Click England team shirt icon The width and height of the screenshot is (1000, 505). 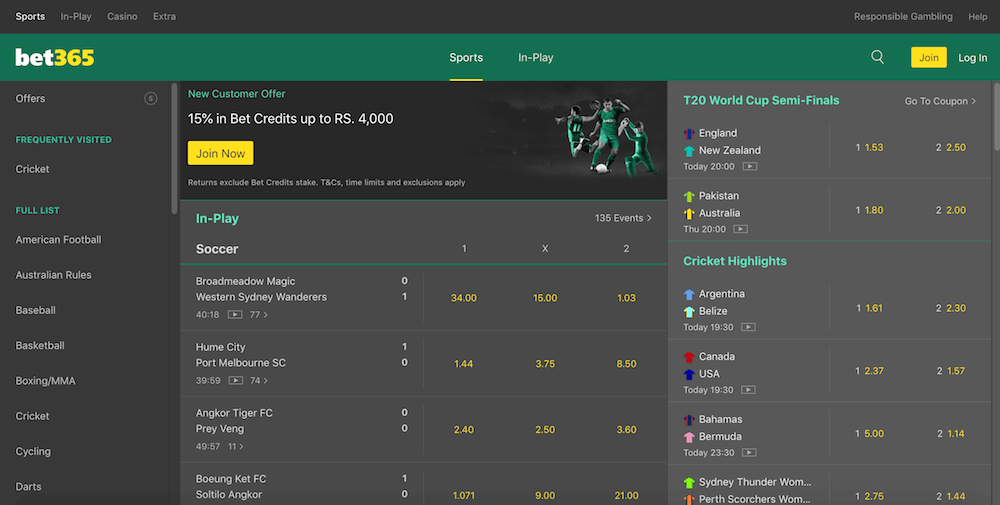(689, 134)
